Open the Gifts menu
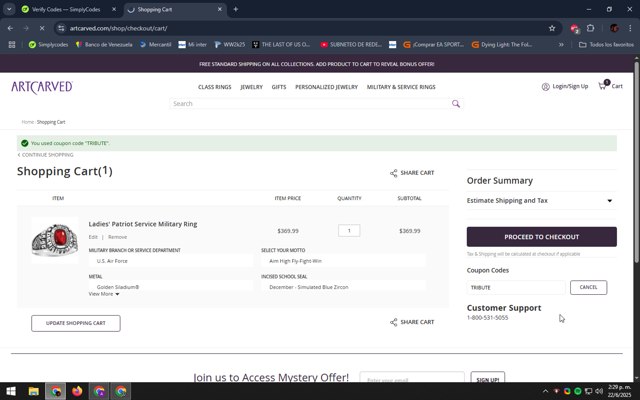640x400 pixels. click(x=279, y=87)
